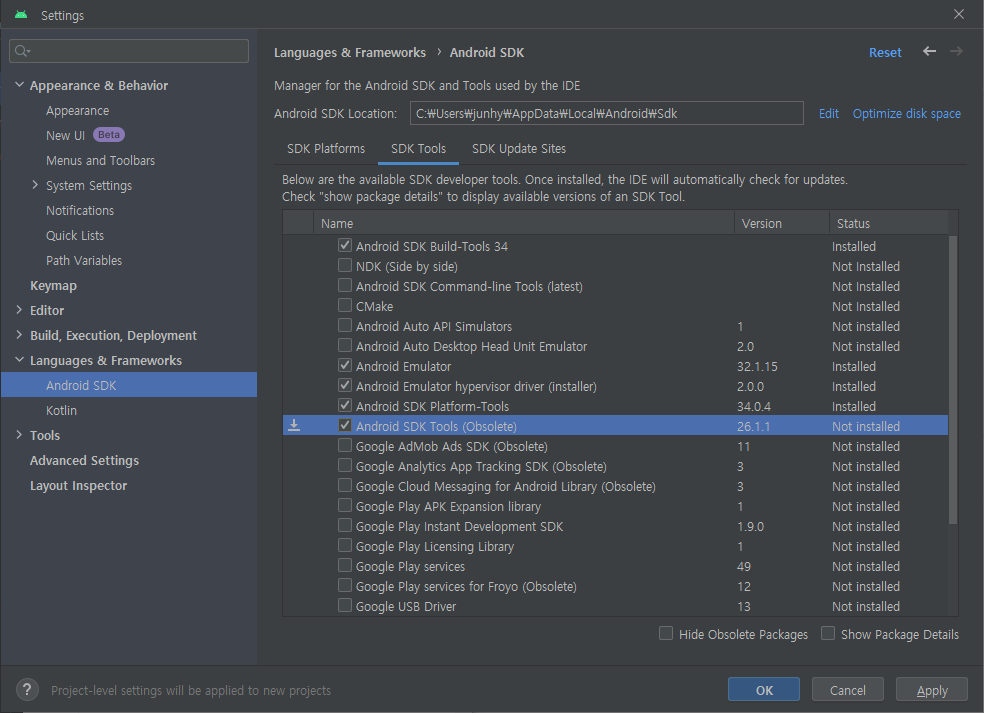The height and width of the screenshot is (713, 984).
Task: Open Quick Lists settings
Action: coord(75,236)
